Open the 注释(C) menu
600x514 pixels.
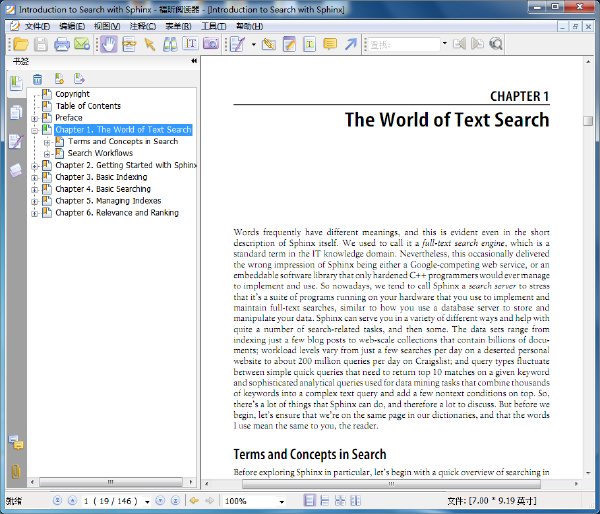(x=142, y=26)
